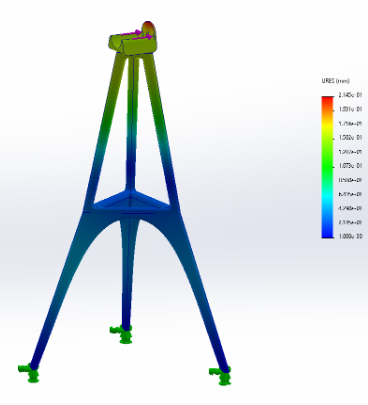Screen dimensions: 368x405
Task: Pick the red round lug atop the bracket
Action: tap(149, 29)
